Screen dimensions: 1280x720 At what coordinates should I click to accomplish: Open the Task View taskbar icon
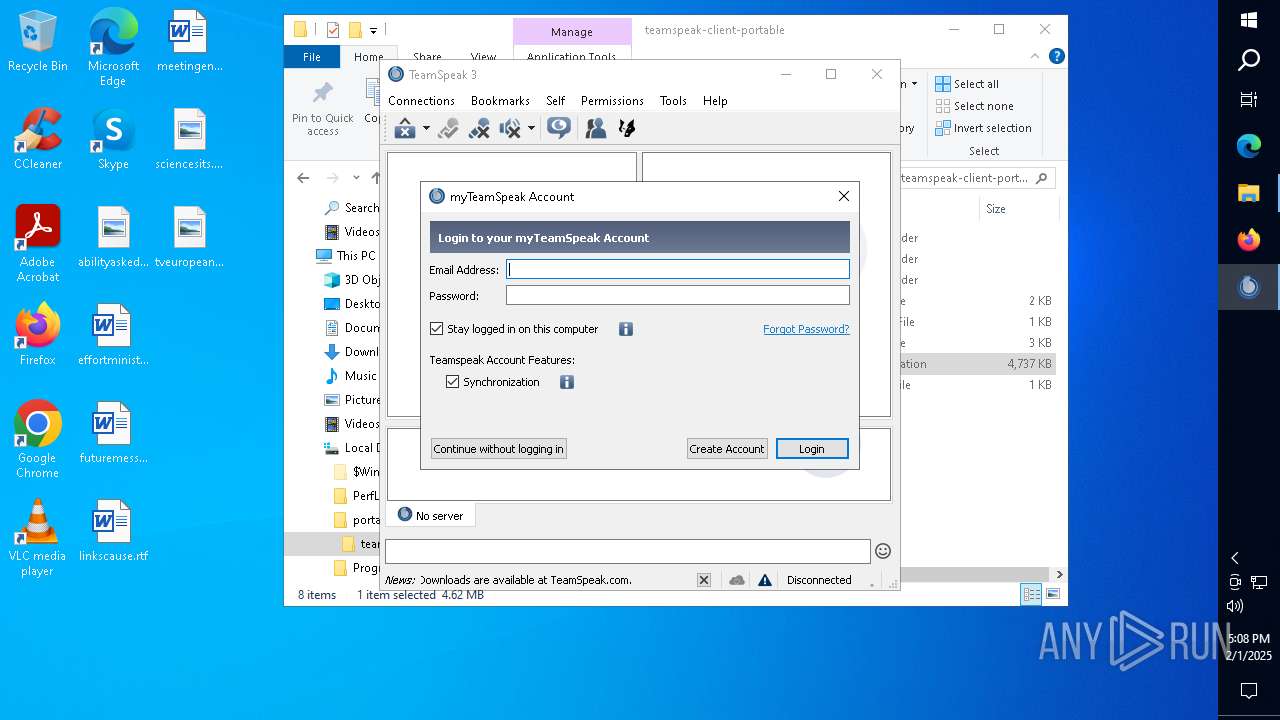(1249, 100)
